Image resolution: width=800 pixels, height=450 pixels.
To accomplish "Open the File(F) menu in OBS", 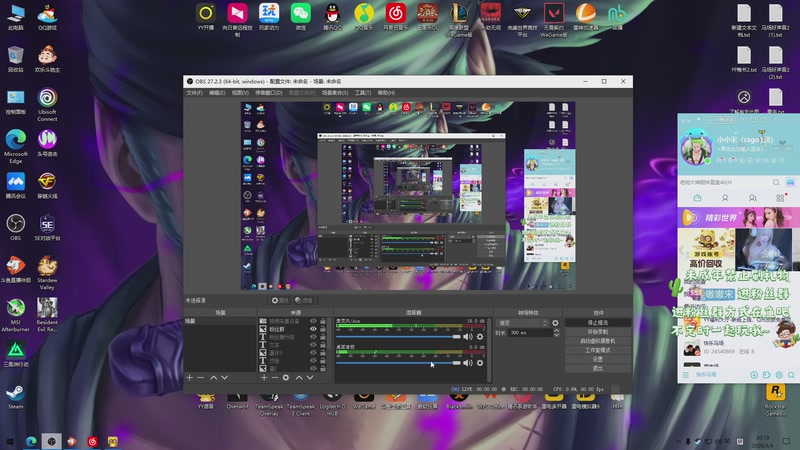I will (194, 93).
